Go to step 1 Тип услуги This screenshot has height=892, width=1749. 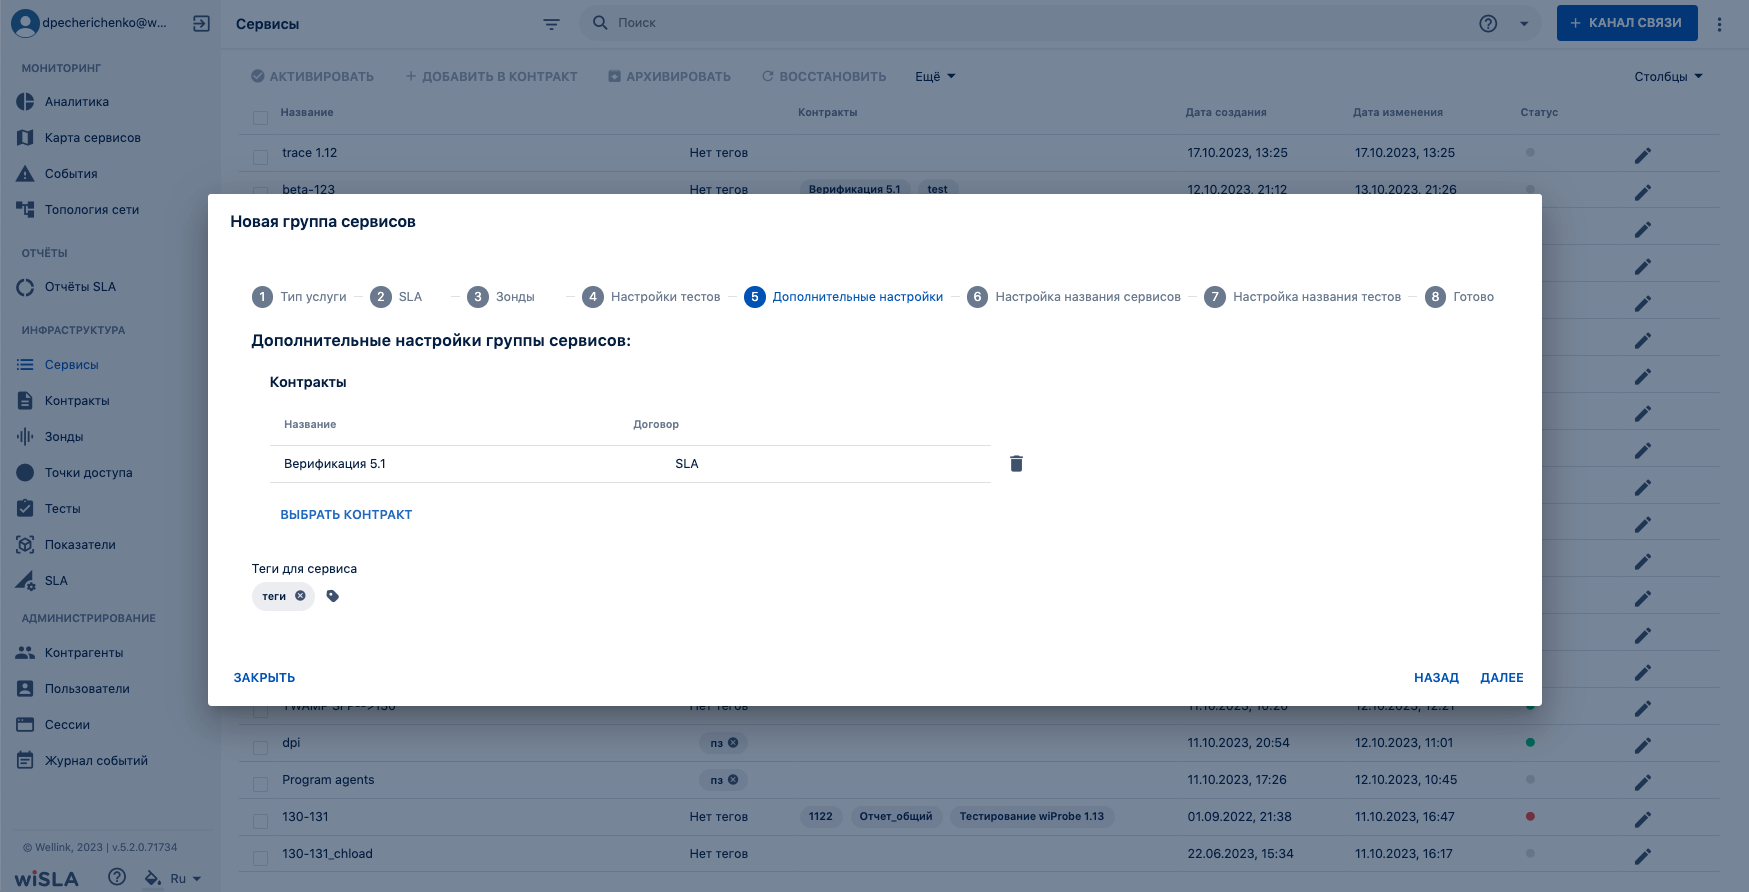tap(299, 297)
